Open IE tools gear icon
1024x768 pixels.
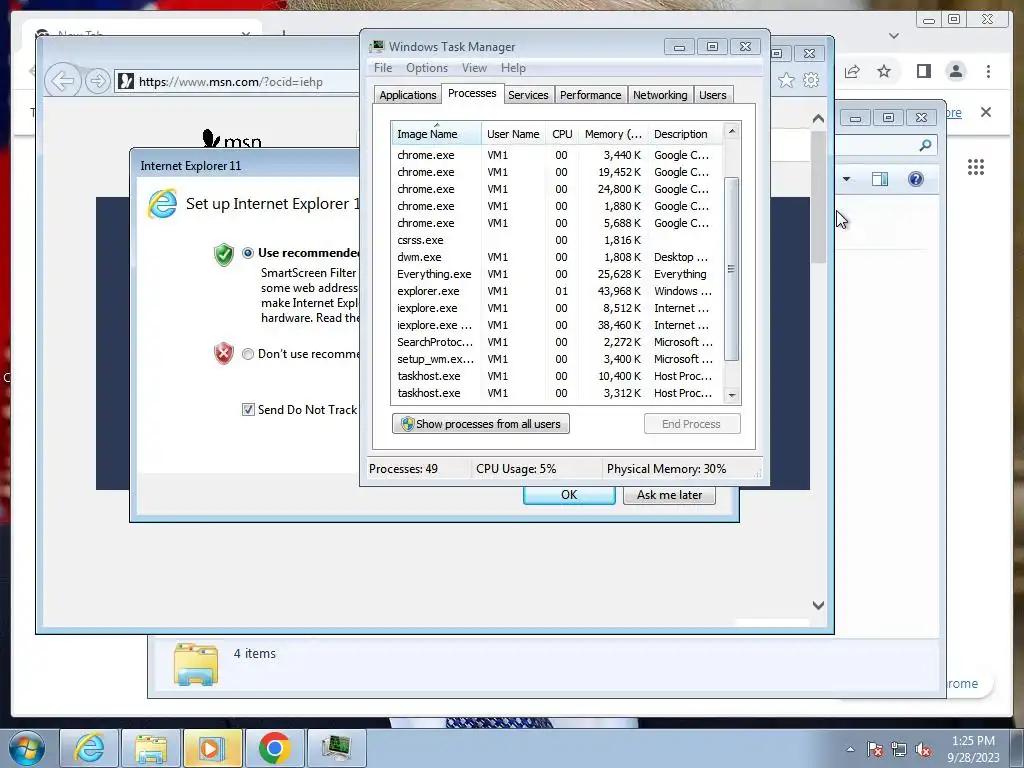[x=811, y=80]
